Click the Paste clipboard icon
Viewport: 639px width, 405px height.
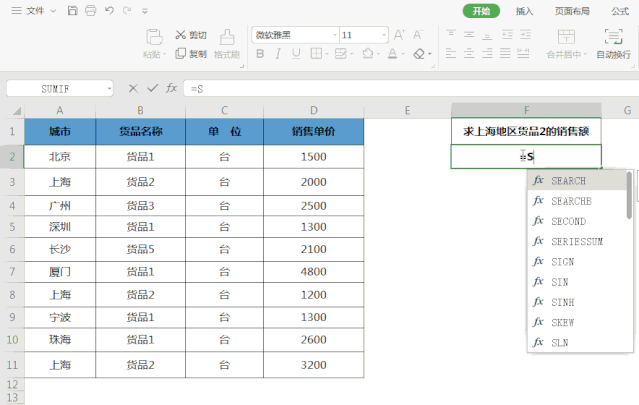(x=154, y=37)
